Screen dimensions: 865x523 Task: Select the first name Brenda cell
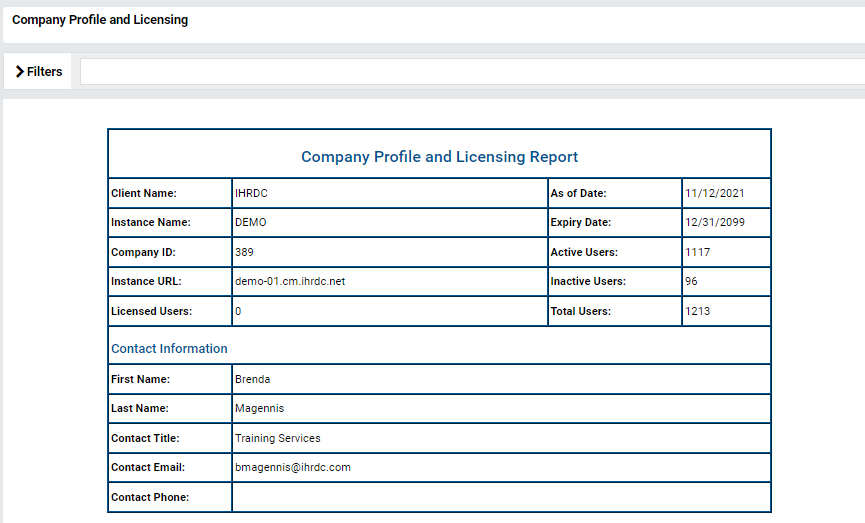[501, 379]
